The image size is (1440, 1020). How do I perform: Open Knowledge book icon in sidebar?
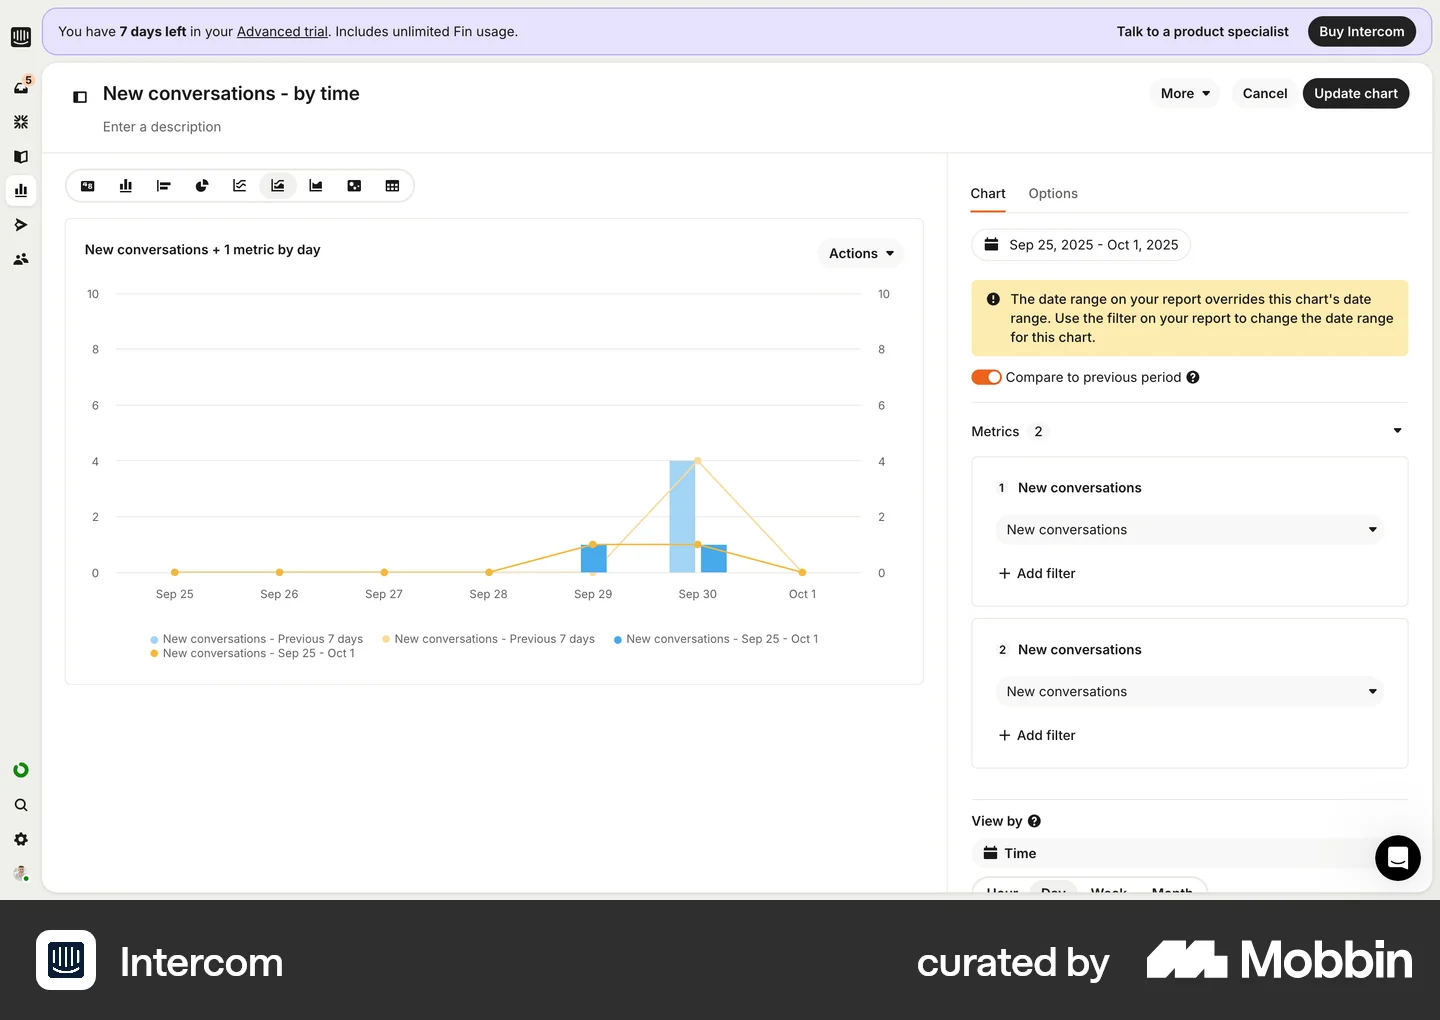click(21, 156)
